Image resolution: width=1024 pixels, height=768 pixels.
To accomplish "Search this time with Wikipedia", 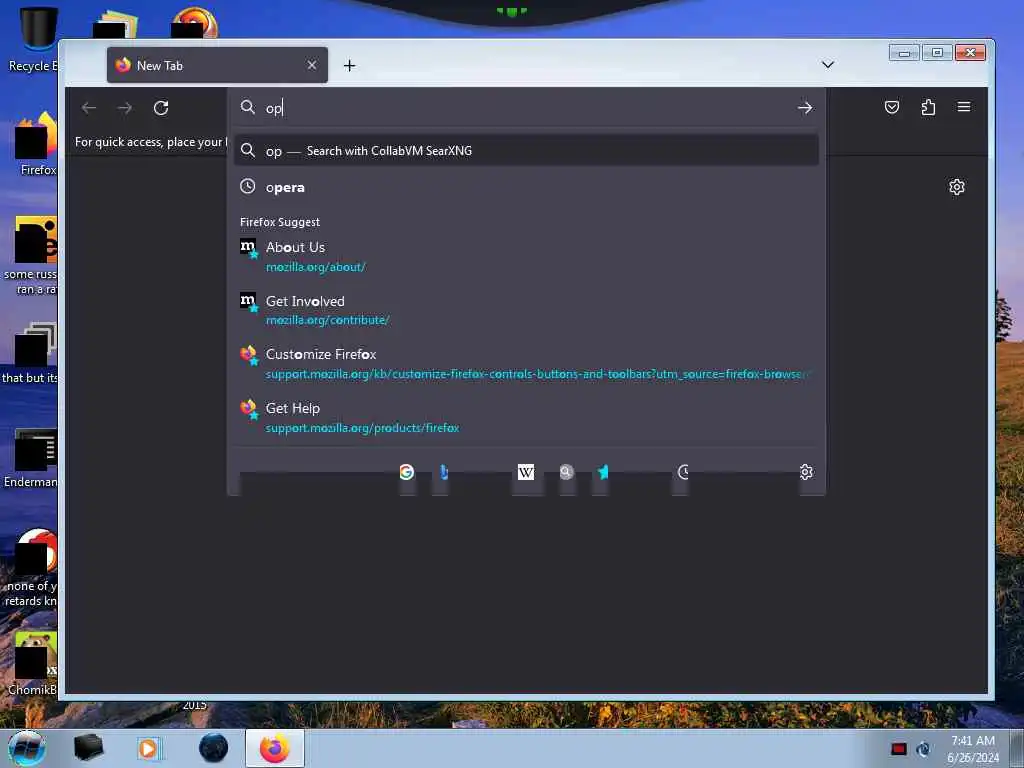I will pyautogui.click(x=526, y=472).
